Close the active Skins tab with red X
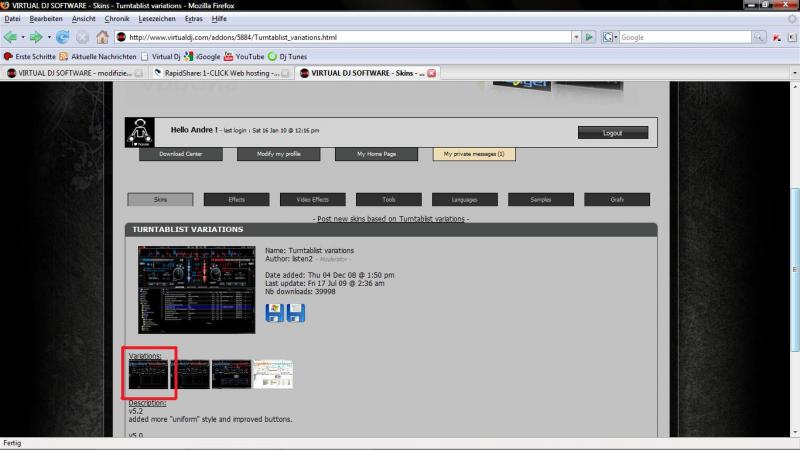Viewport: 800px width, 450px height. [432, 73]
